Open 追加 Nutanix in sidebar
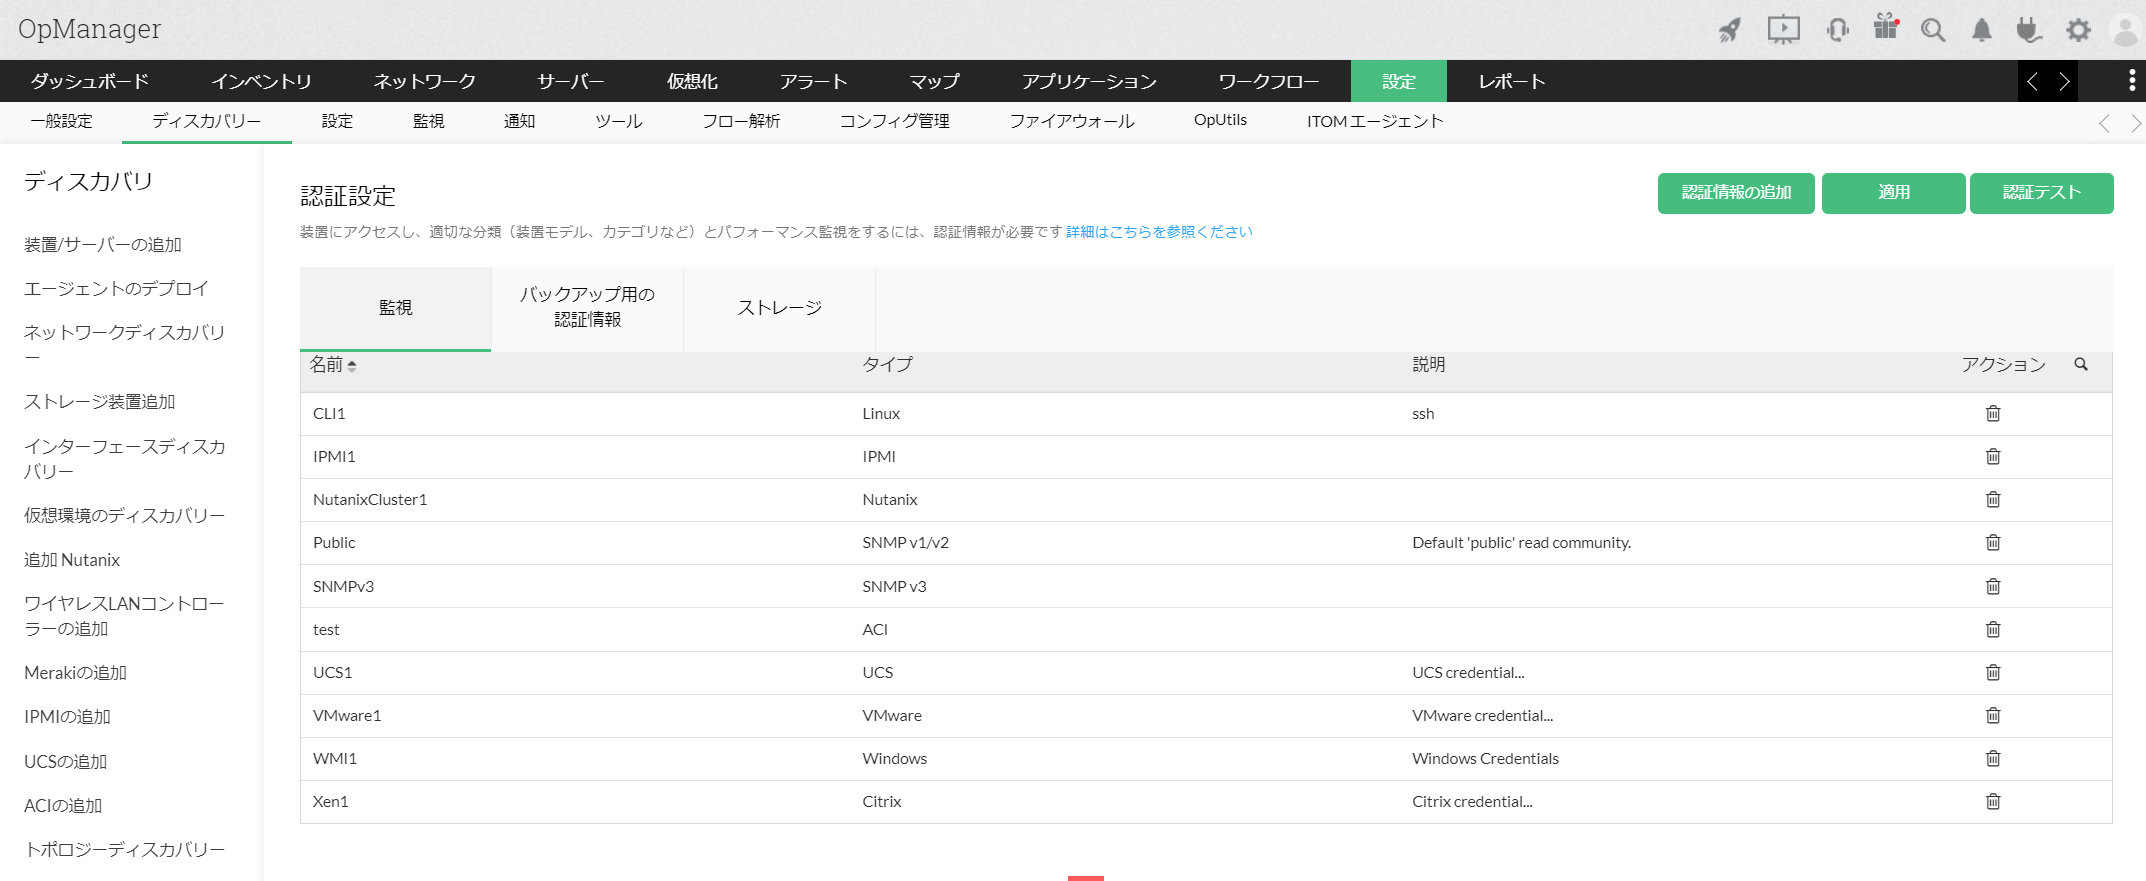The height and width of the screenshot is (881, 2146). (72, 560)
